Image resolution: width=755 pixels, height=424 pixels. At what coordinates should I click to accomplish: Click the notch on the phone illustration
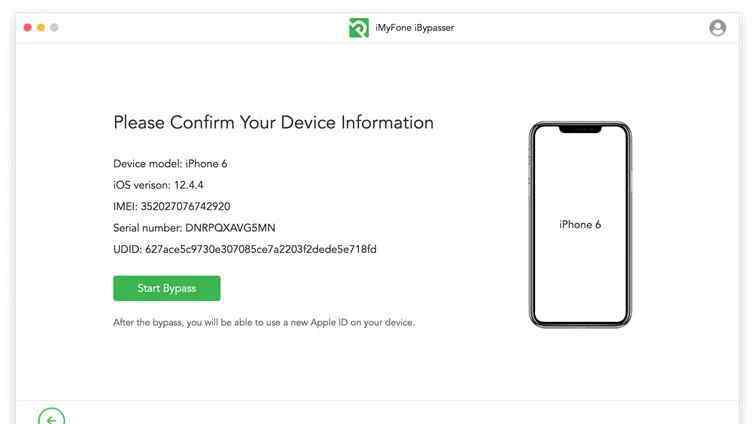click(x=580, y=129)
